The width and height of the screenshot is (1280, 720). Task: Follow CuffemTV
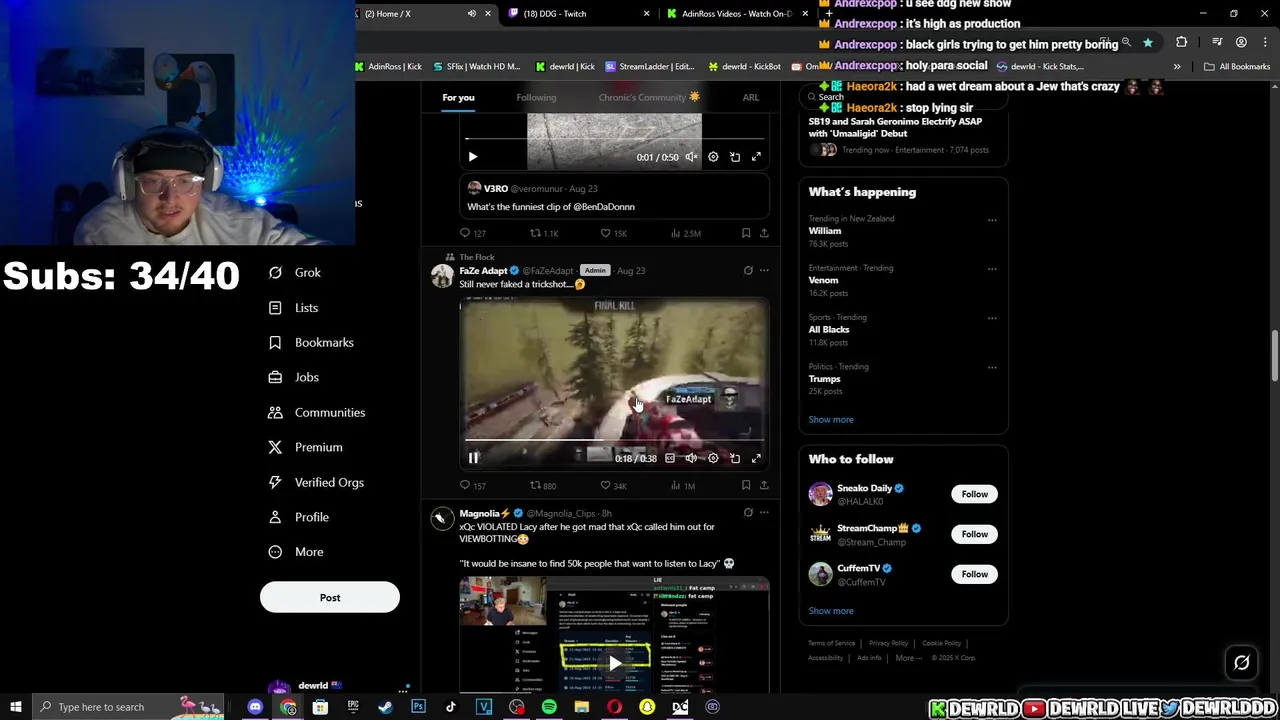point(974,574)
